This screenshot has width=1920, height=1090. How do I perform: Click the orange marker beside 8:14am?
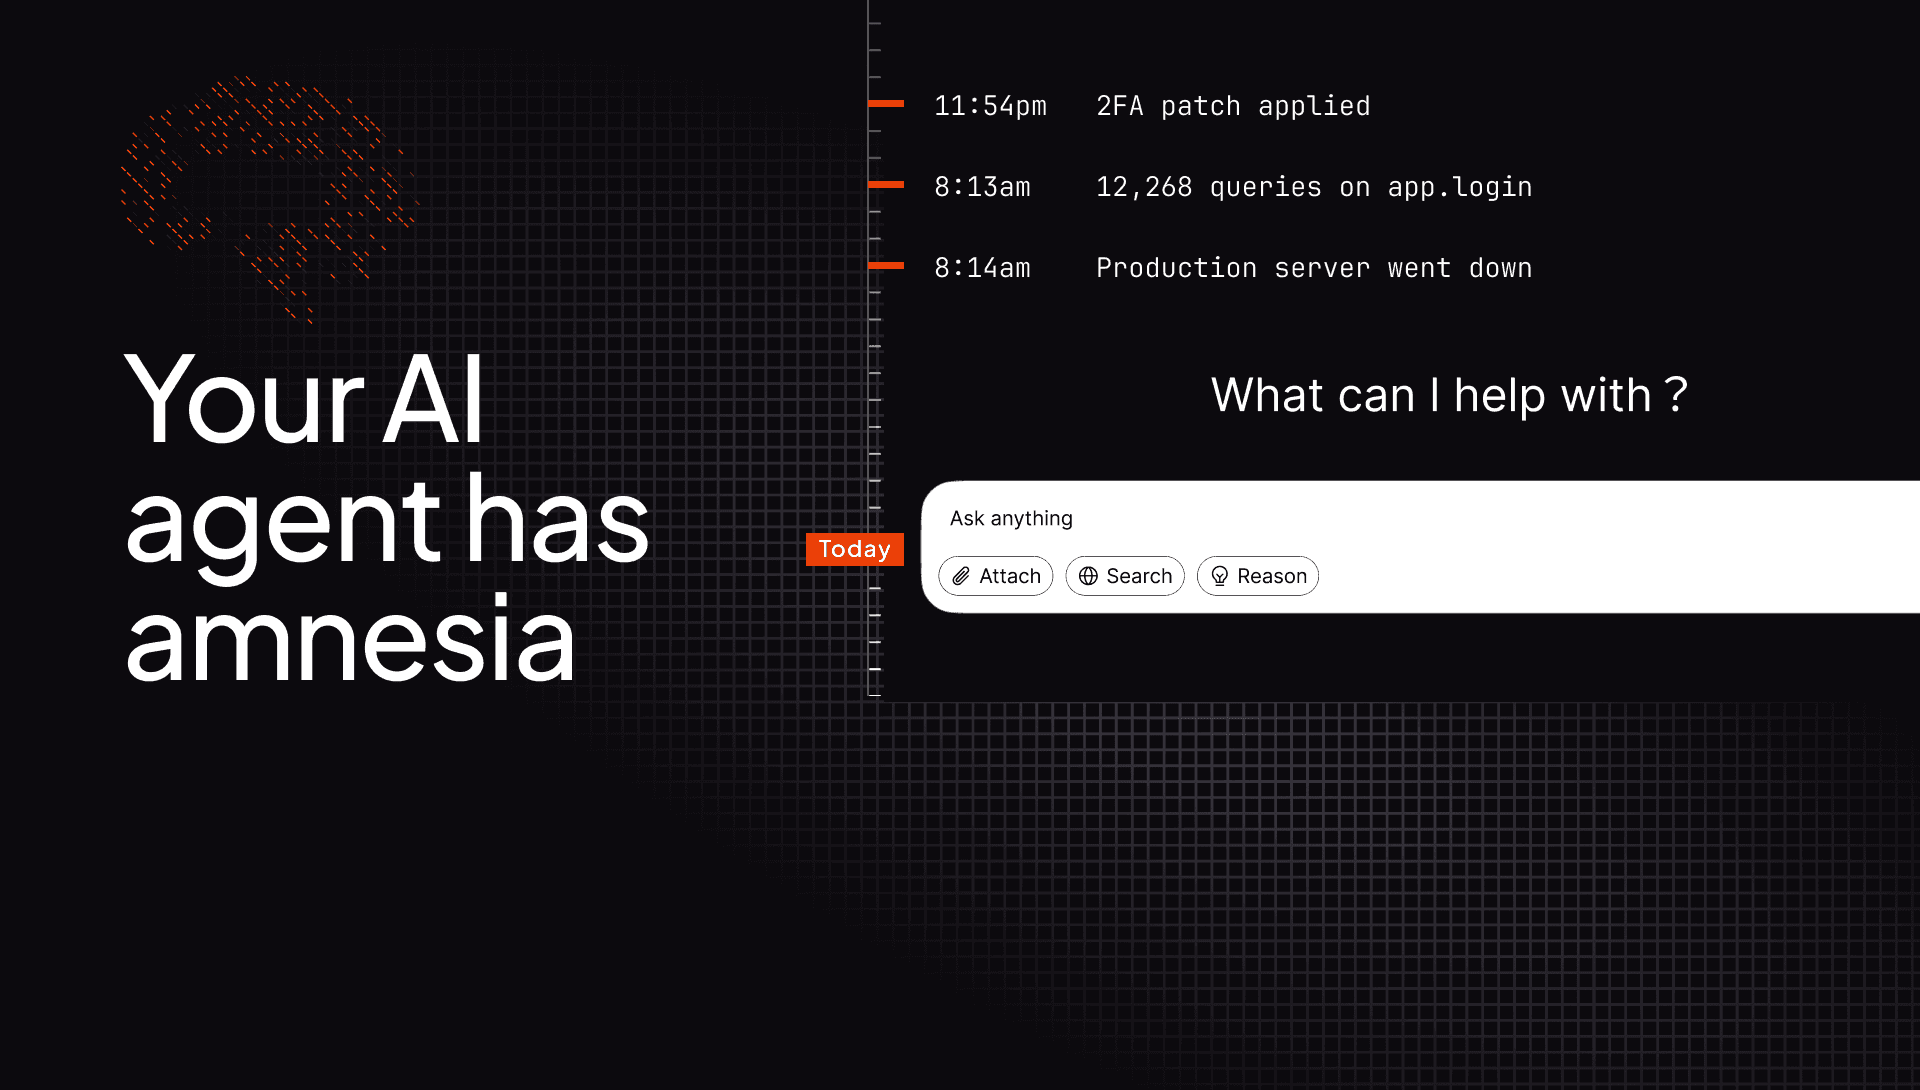[x=886, y=265]
